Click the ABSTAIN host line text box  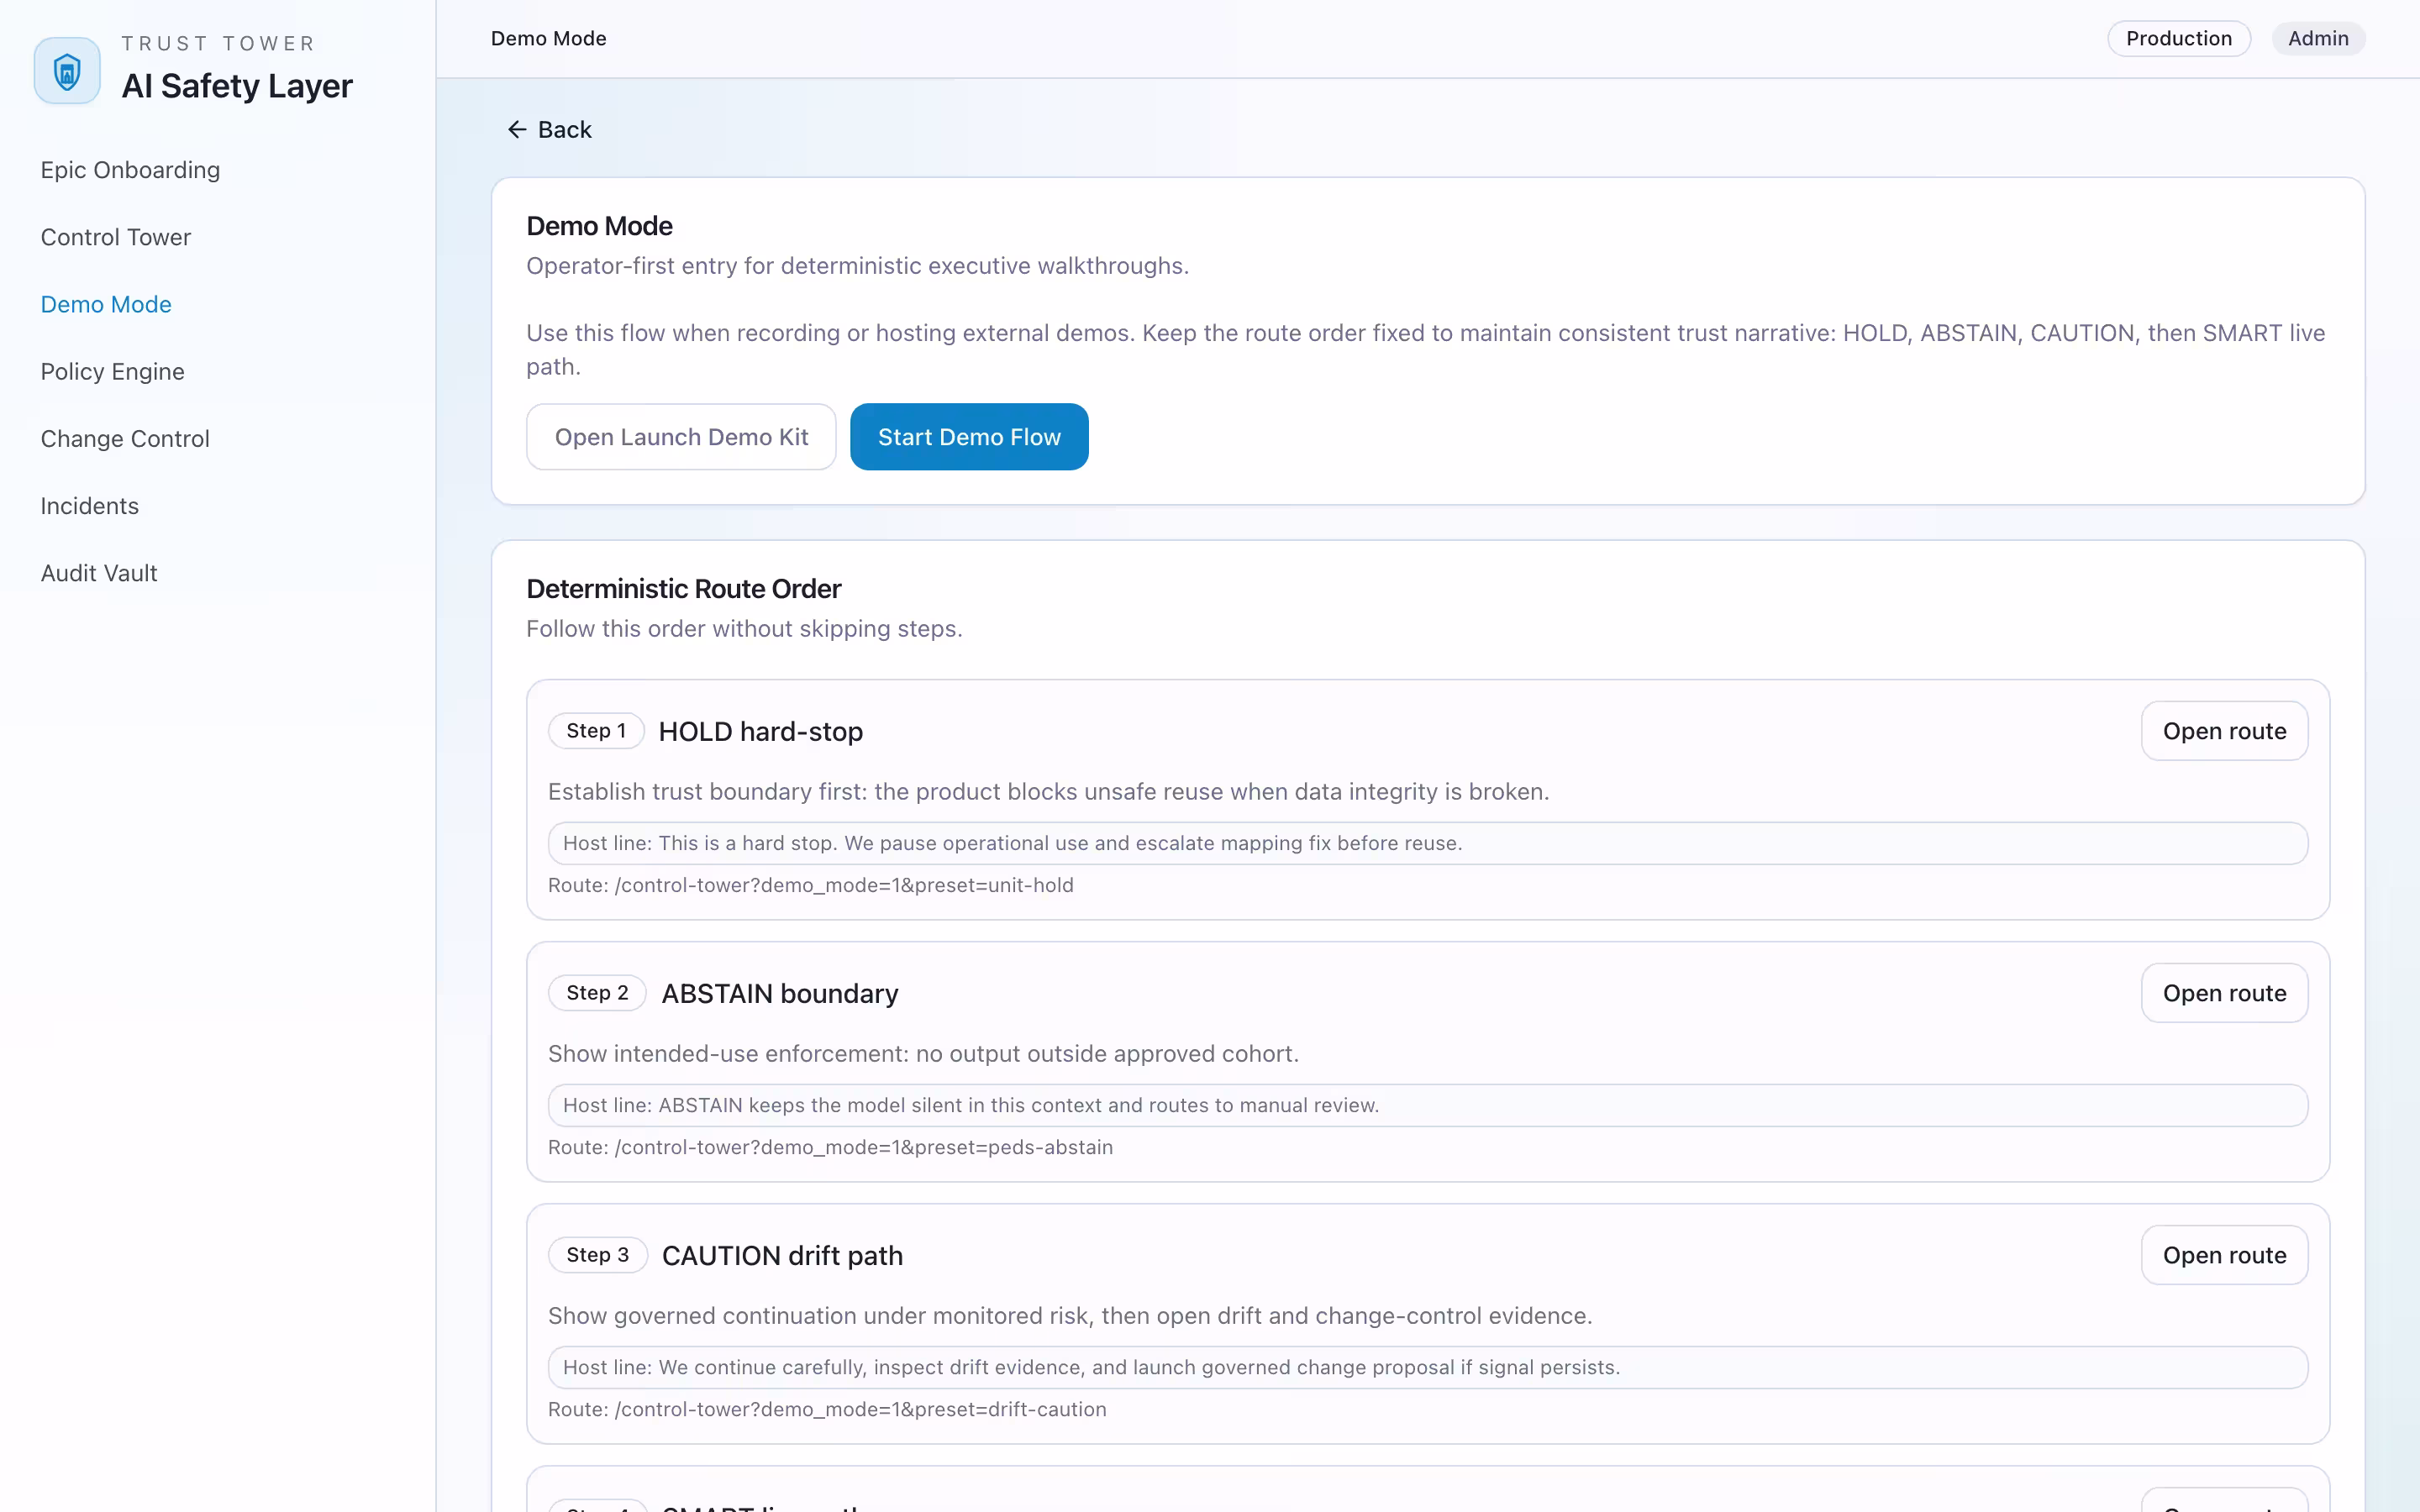1427,1105
